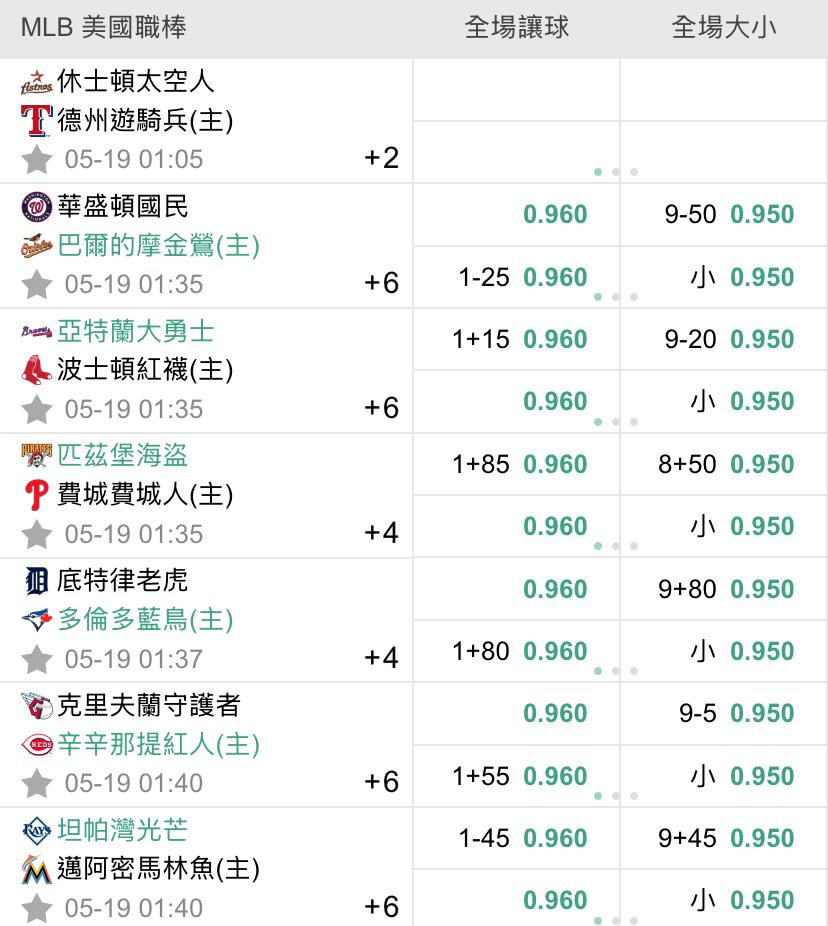Click the Texas Rangers T logo
Image resolution: width=828 pixels, height=926 pixels.
[x=37, y=120]
